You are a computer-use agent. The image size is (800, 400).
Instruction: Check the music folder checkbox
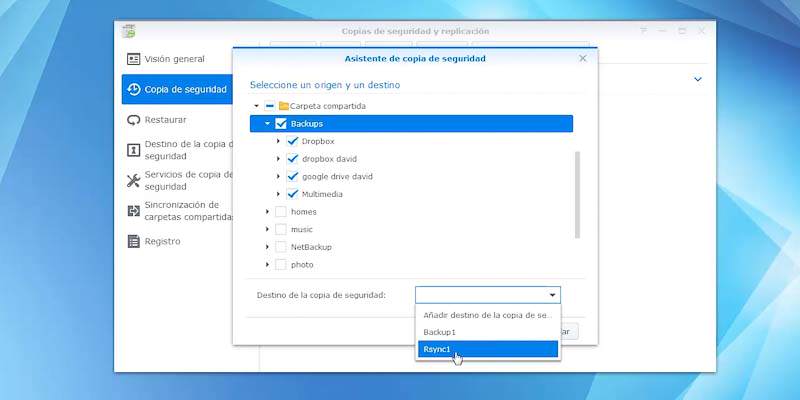(x=281, y=230)
